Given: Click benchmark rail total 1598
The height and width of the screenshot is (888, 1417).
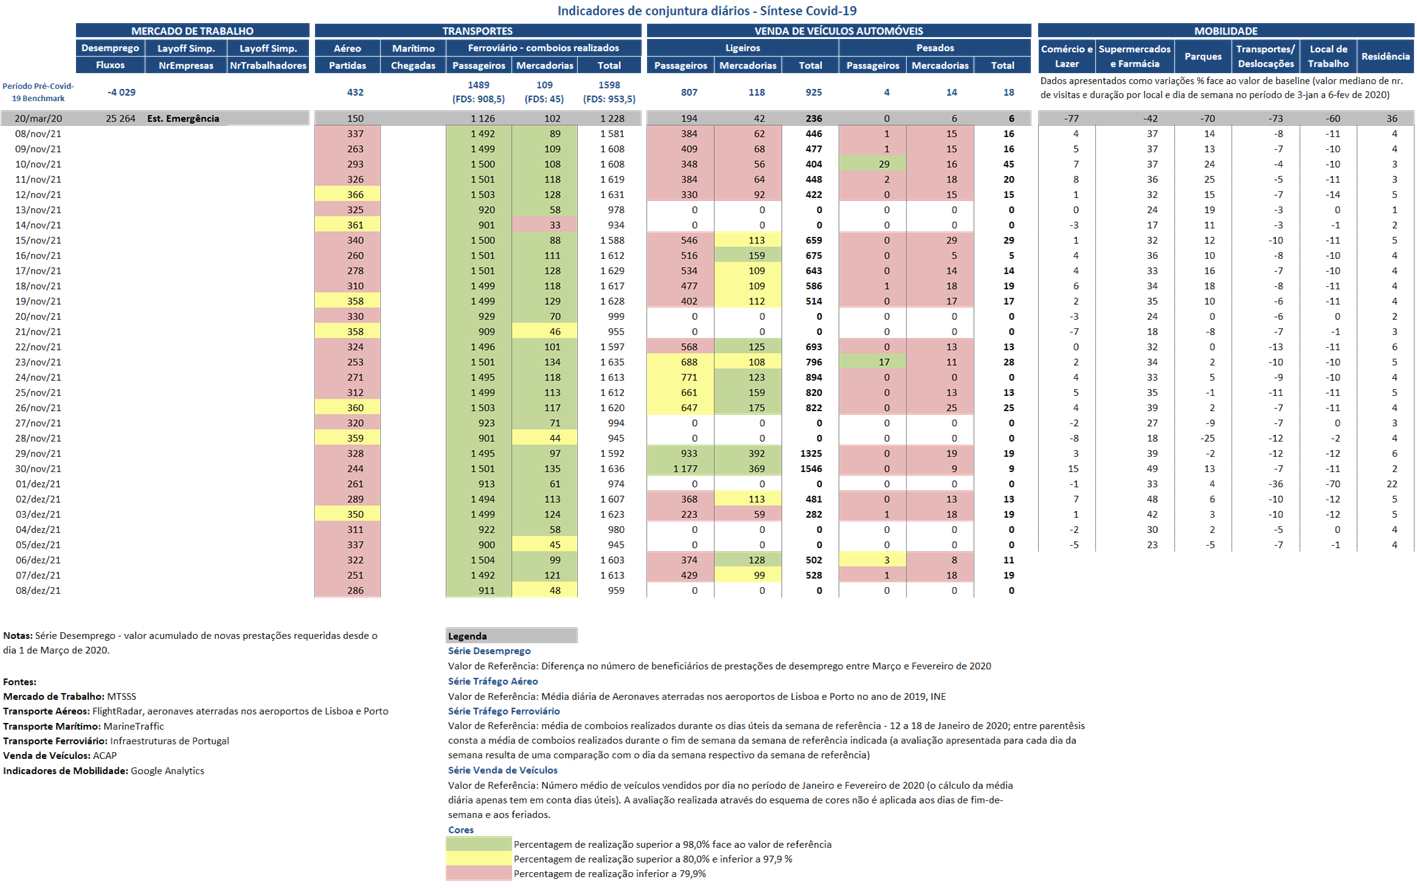Looking at the screenshot, I should coord(608,86).
